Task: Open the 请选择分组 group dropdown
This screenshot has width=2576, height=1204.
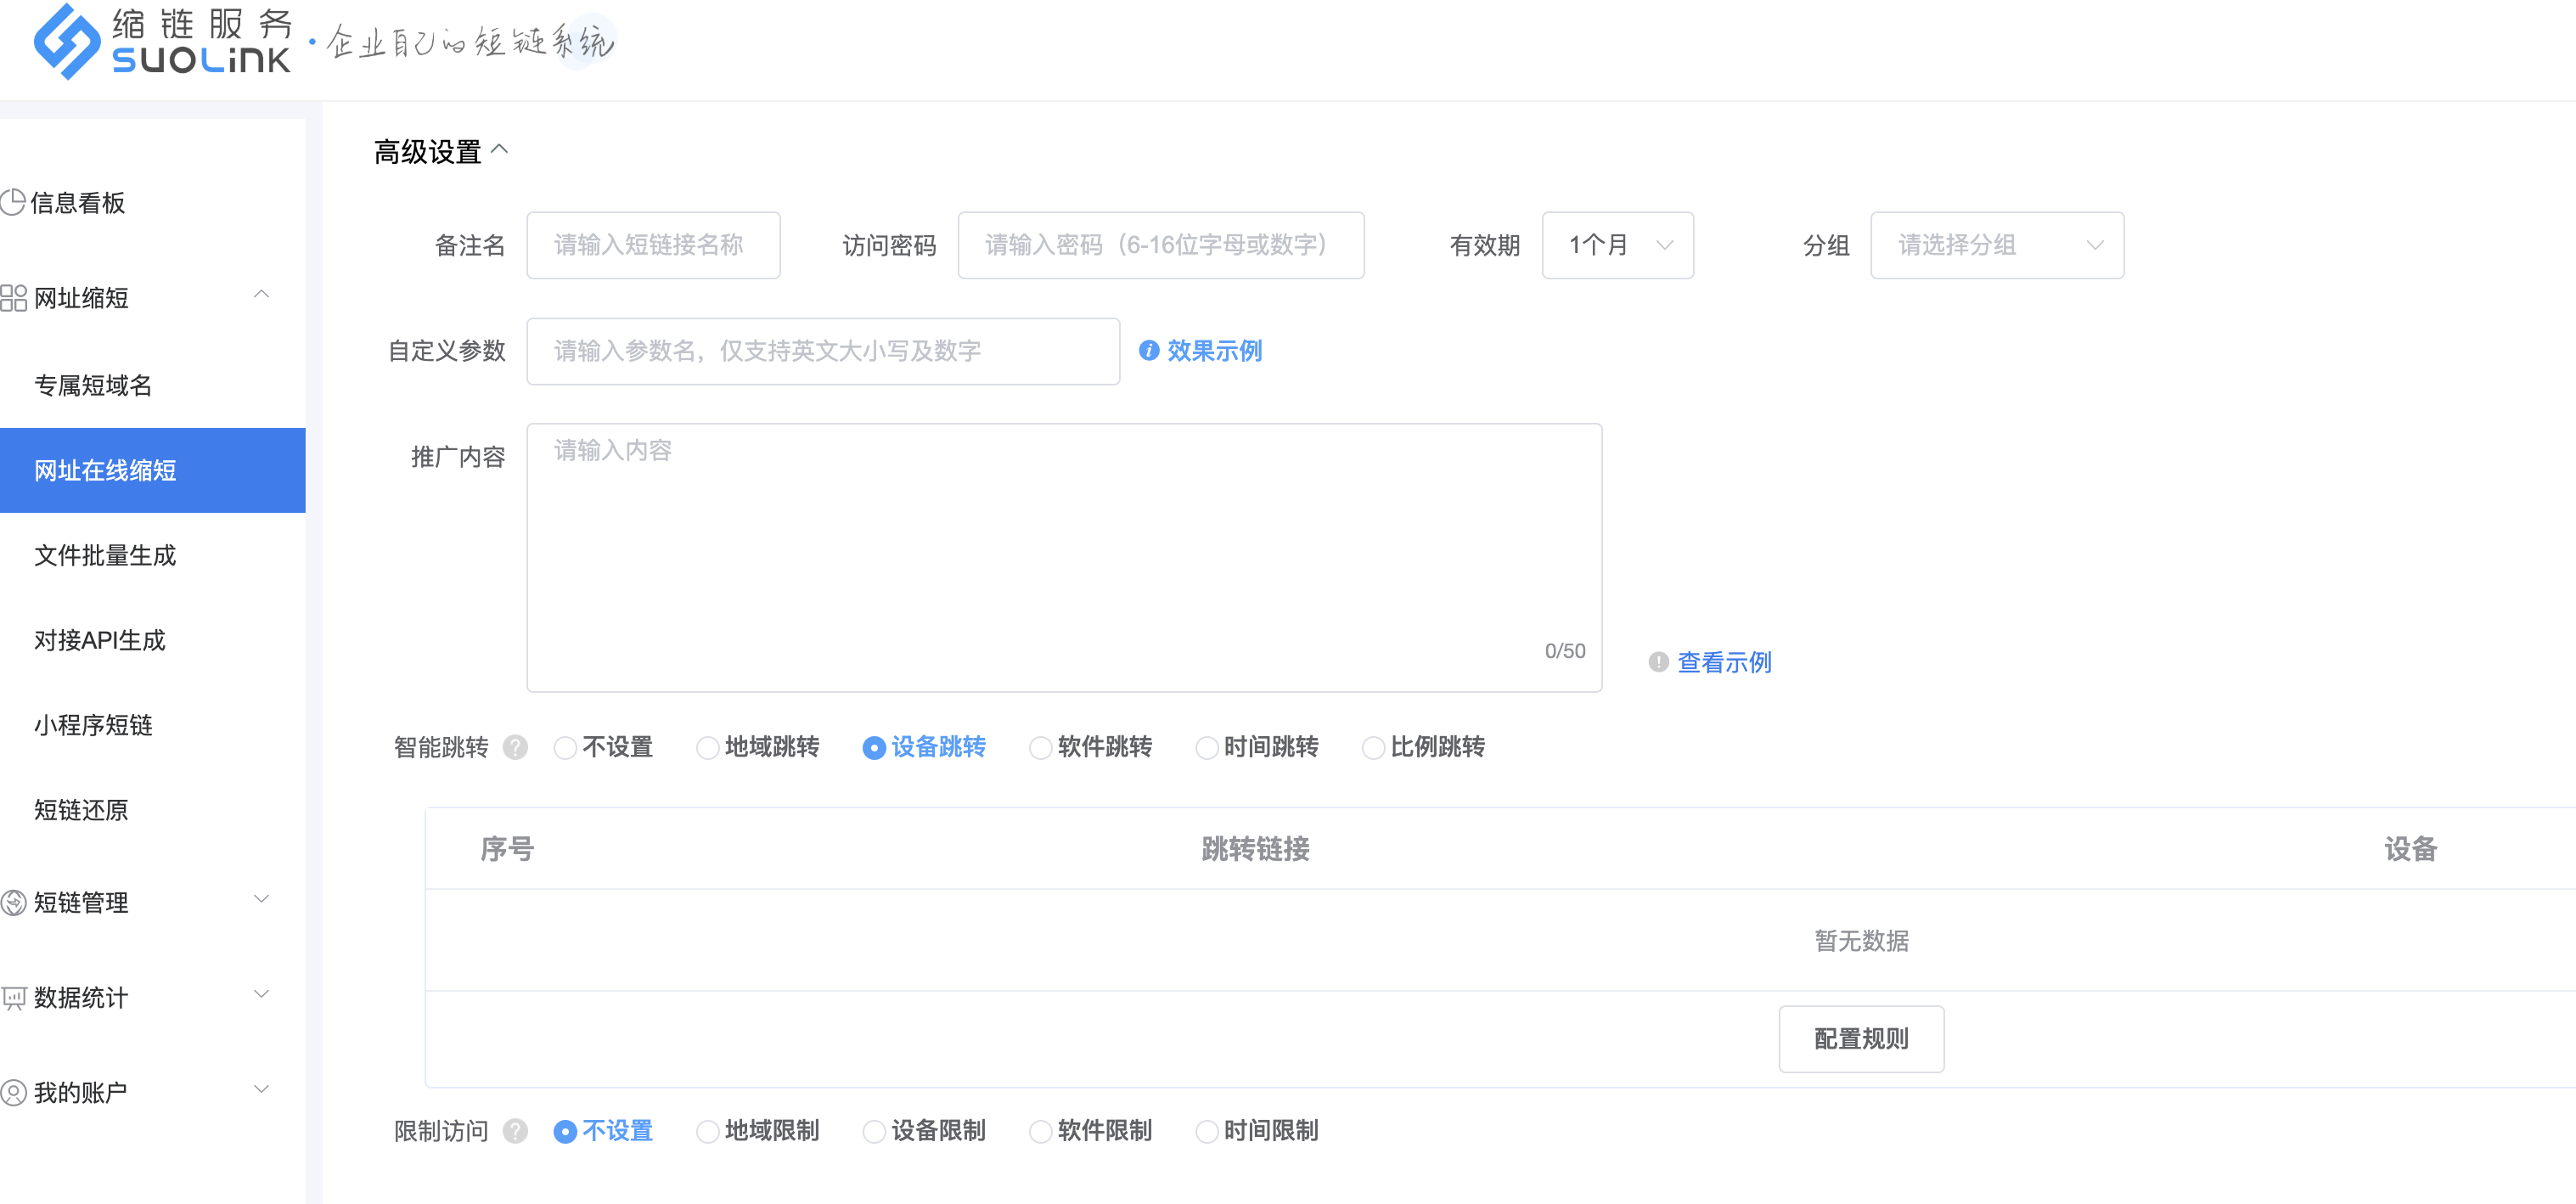Action: point(1996,245)
